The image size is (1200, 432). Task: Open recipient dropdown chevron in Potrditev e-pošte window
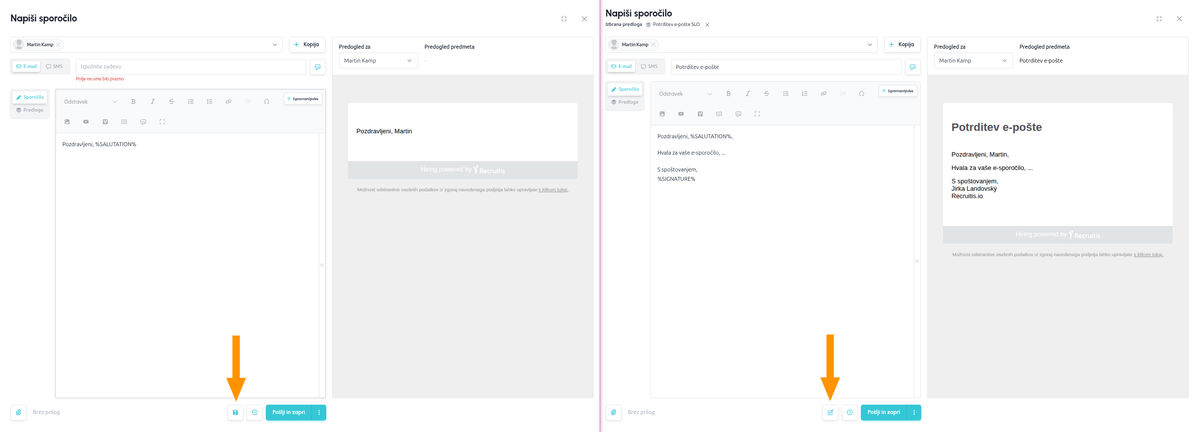coord(870,44)
